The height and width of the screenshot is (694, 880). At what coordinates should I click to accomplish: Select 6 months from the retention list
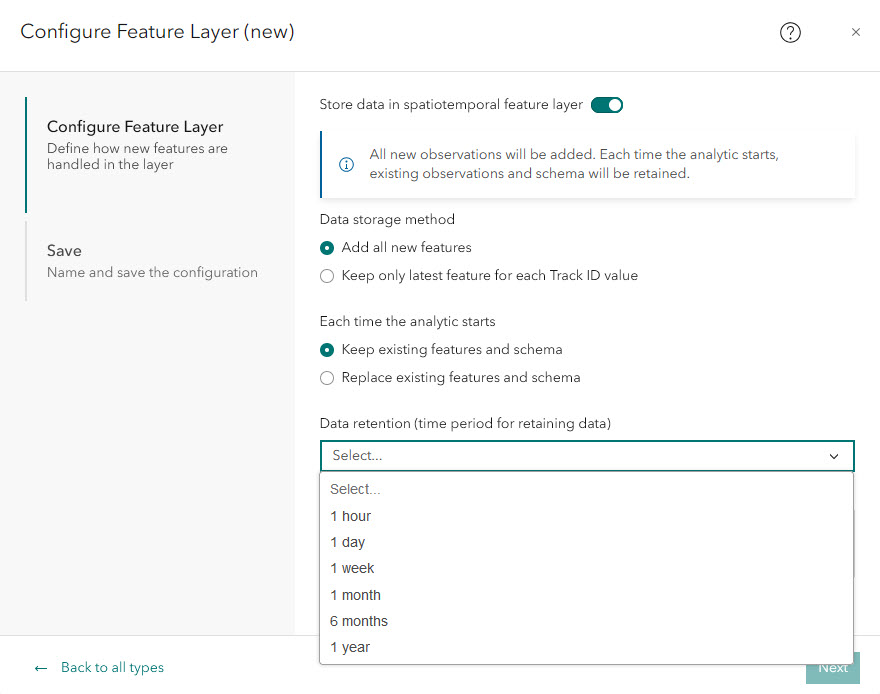(x=358, y=620)
